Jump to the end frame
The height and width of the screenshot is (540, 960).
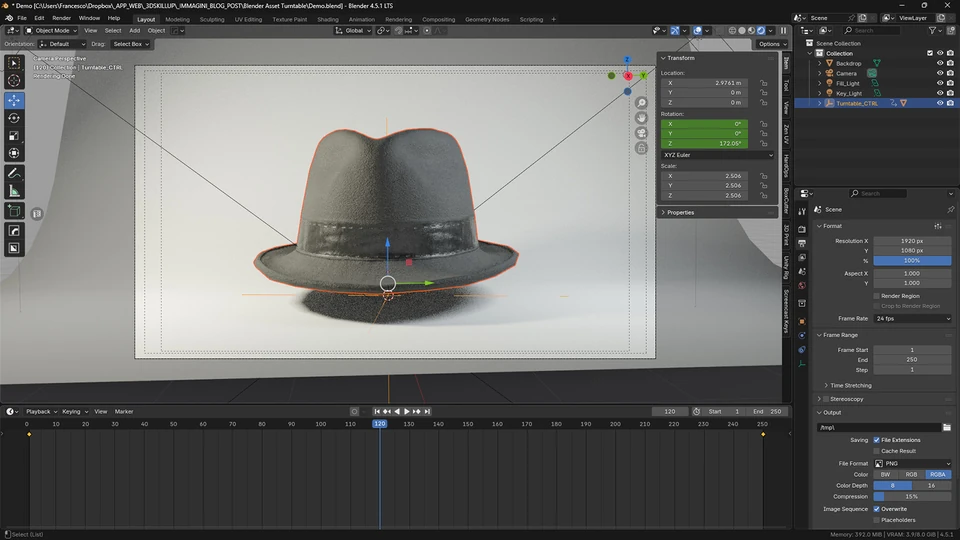(x=427, y=411)
